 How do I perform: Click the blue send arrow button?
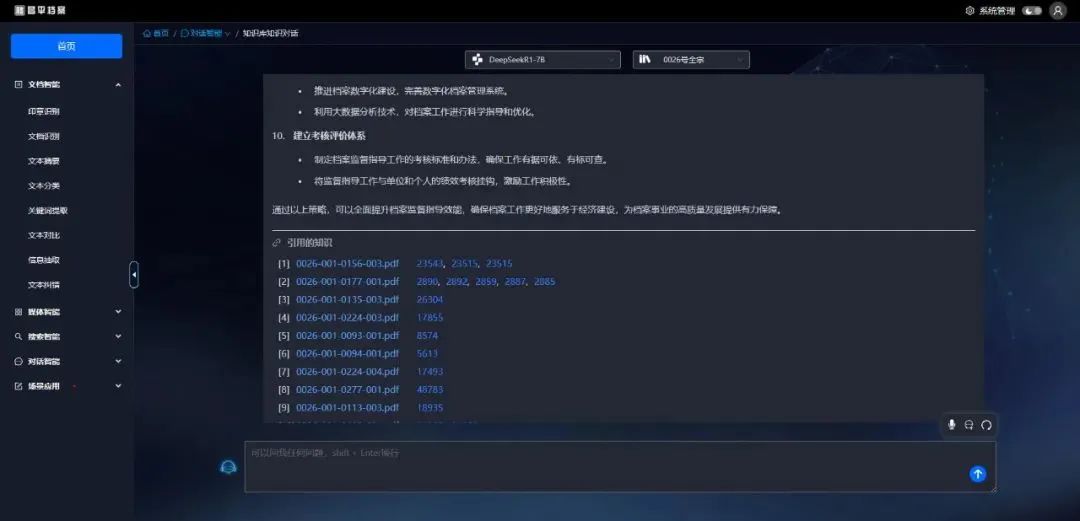[x=978, y=474]
